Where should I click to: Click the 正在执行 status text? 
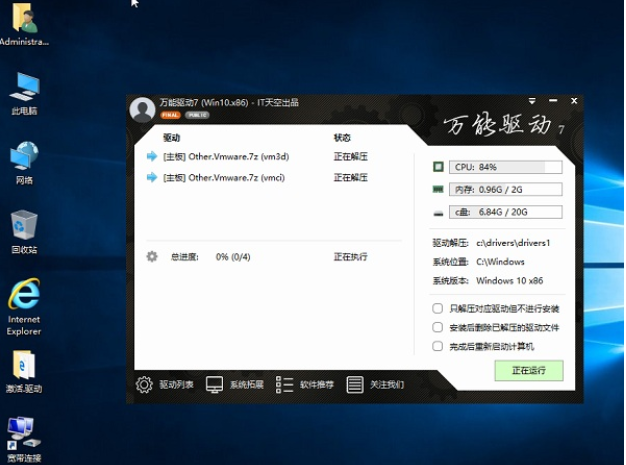351,257
